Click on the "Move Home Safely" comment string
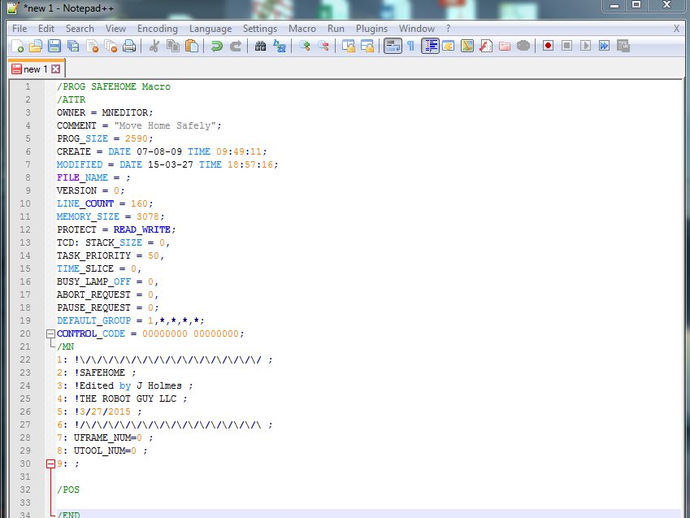The width and height of the screenshot is (690, 518). (x=165, y=126)
